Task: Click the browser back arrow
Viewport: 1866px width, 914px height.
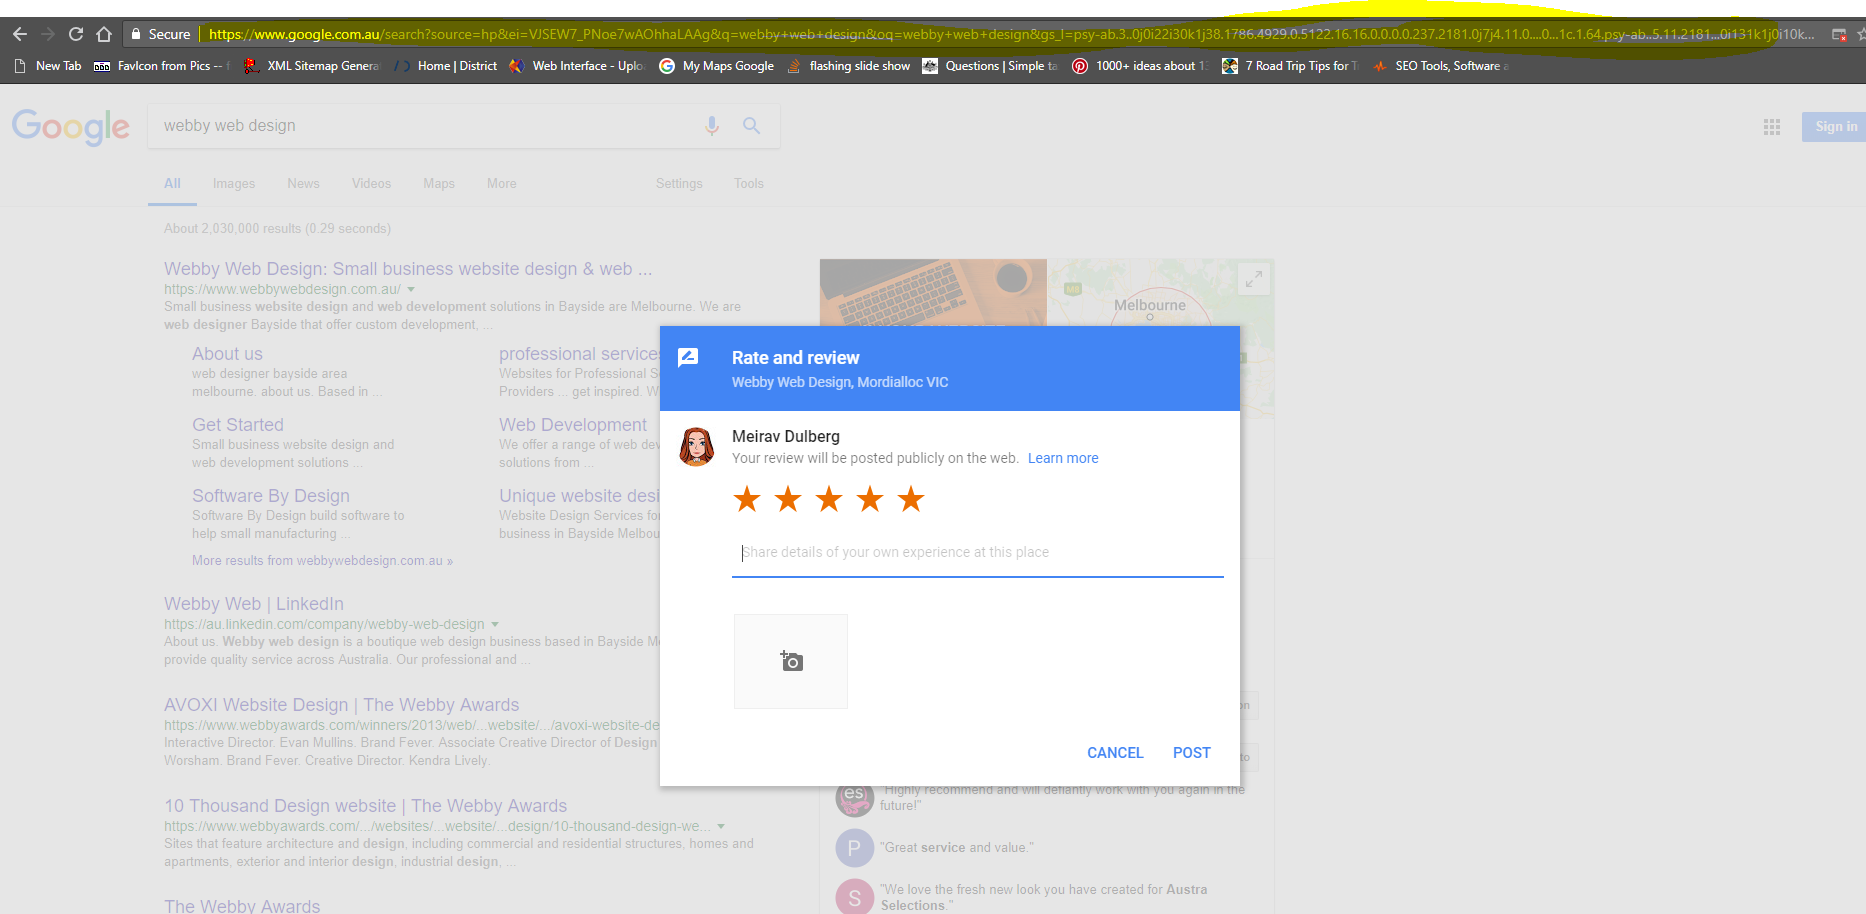Action: tap(19, 34)
